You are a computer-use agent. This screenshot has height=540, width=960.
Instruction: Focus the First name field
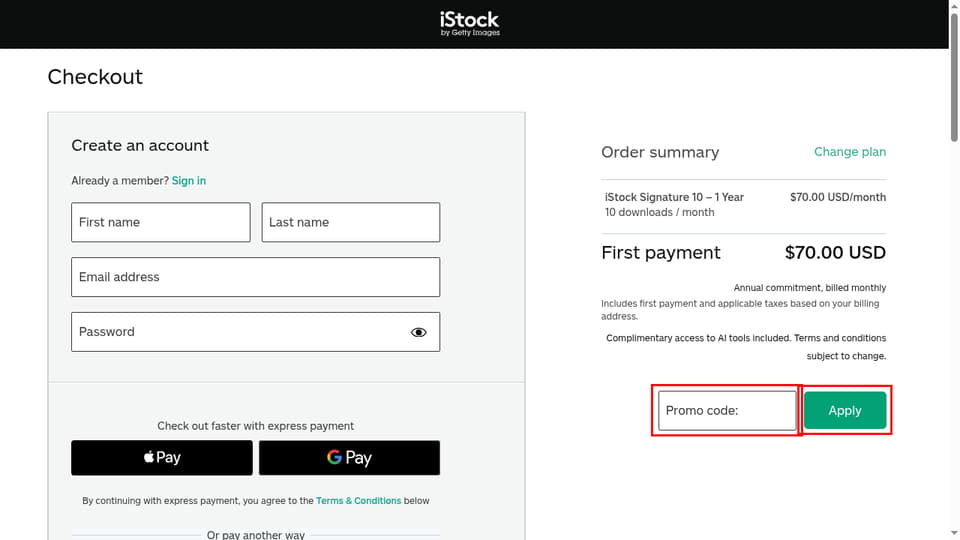tap(160, 222)
